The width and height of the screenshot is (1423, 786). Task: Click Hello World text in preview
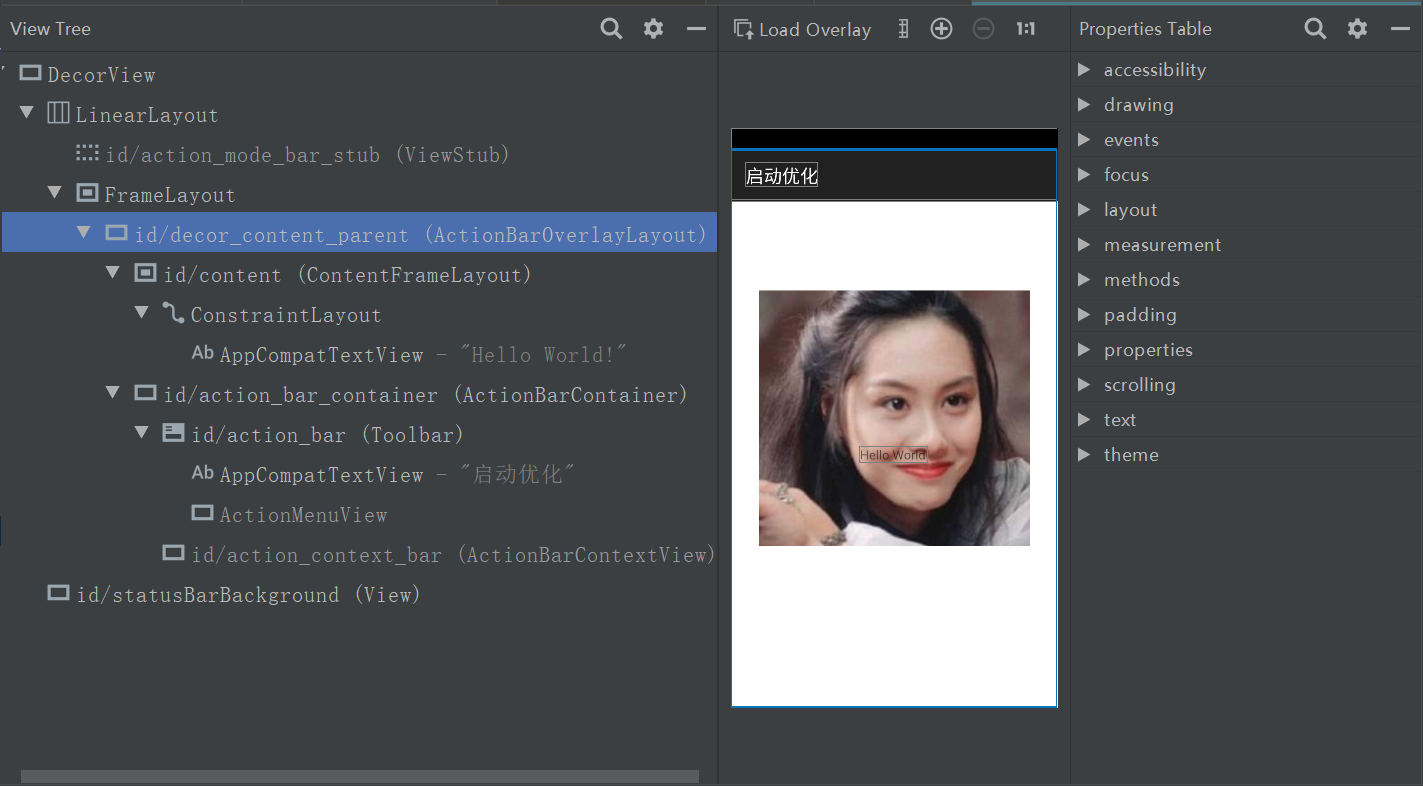pyautogui.click(x=893, y=455)
